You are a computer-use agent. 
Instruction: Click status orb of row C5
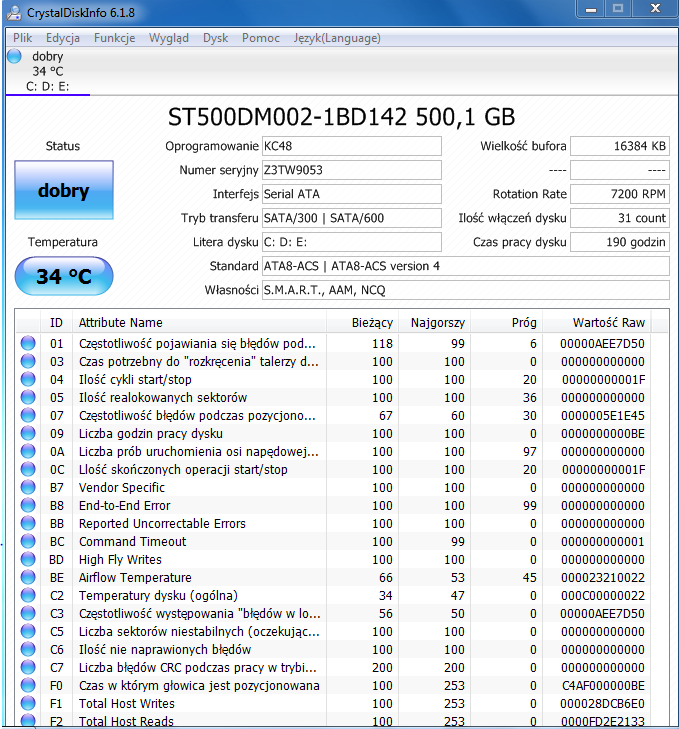28,631
